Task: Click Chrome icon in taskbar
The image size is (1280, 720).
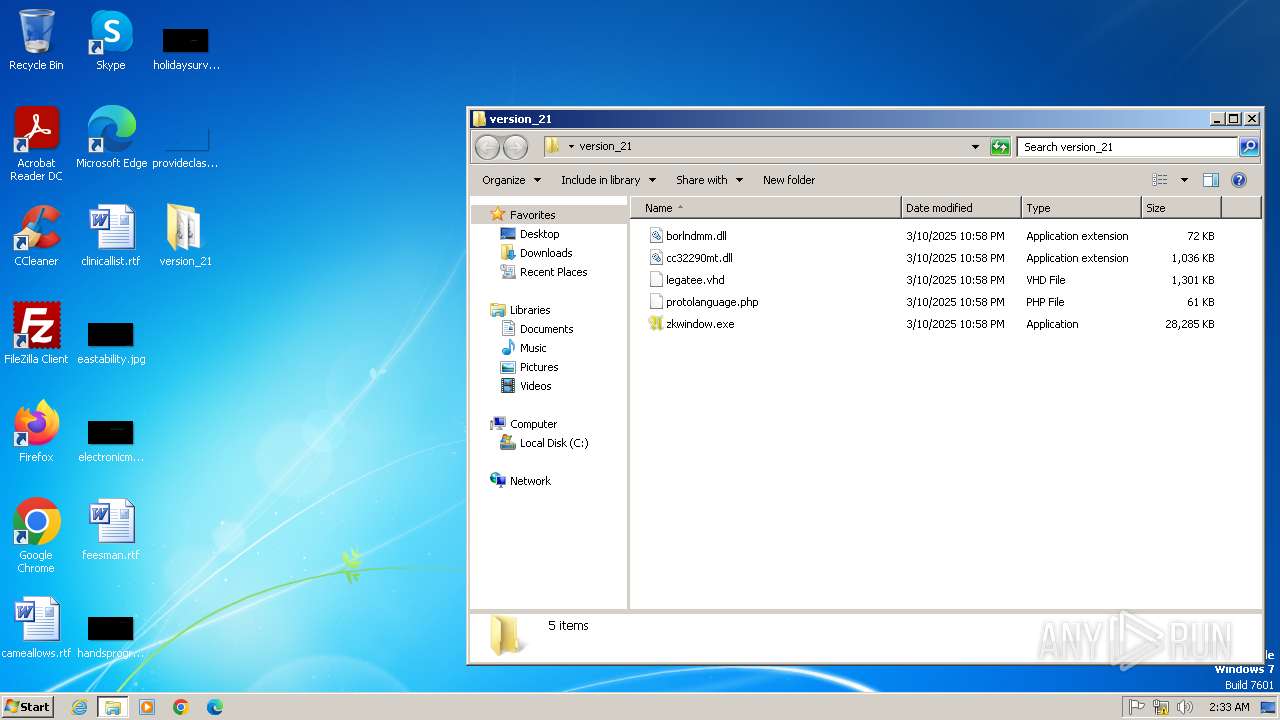Action: pyautogui.click(x=181, y=707)
